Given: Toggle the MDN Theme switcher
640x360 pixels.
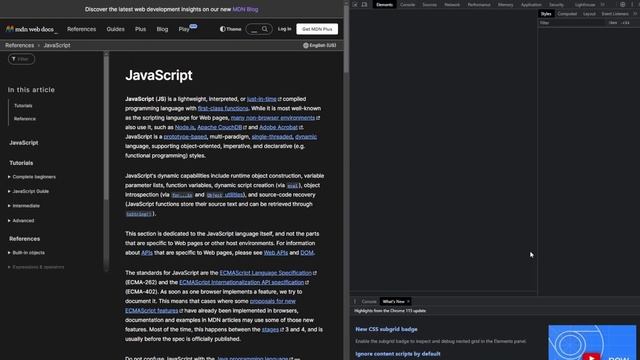Looking at the screenshot, I should 231,29.
